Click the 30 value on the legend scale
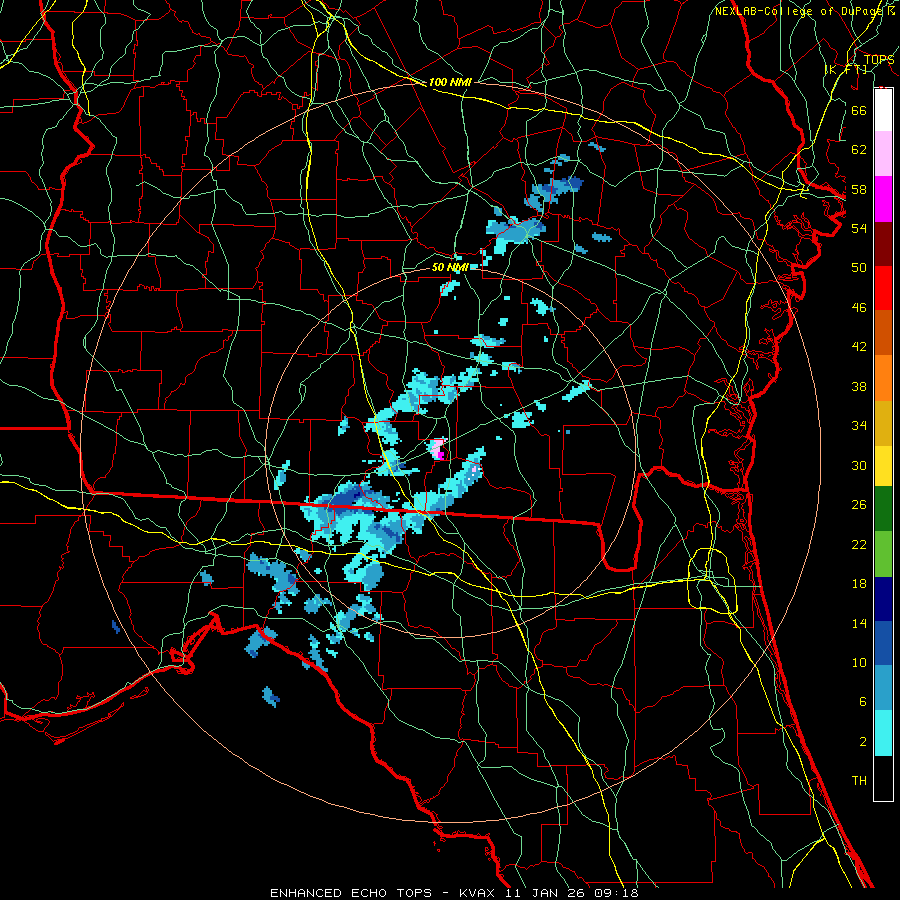This screenshot has height=900, width=900. [x=859, y=465]
